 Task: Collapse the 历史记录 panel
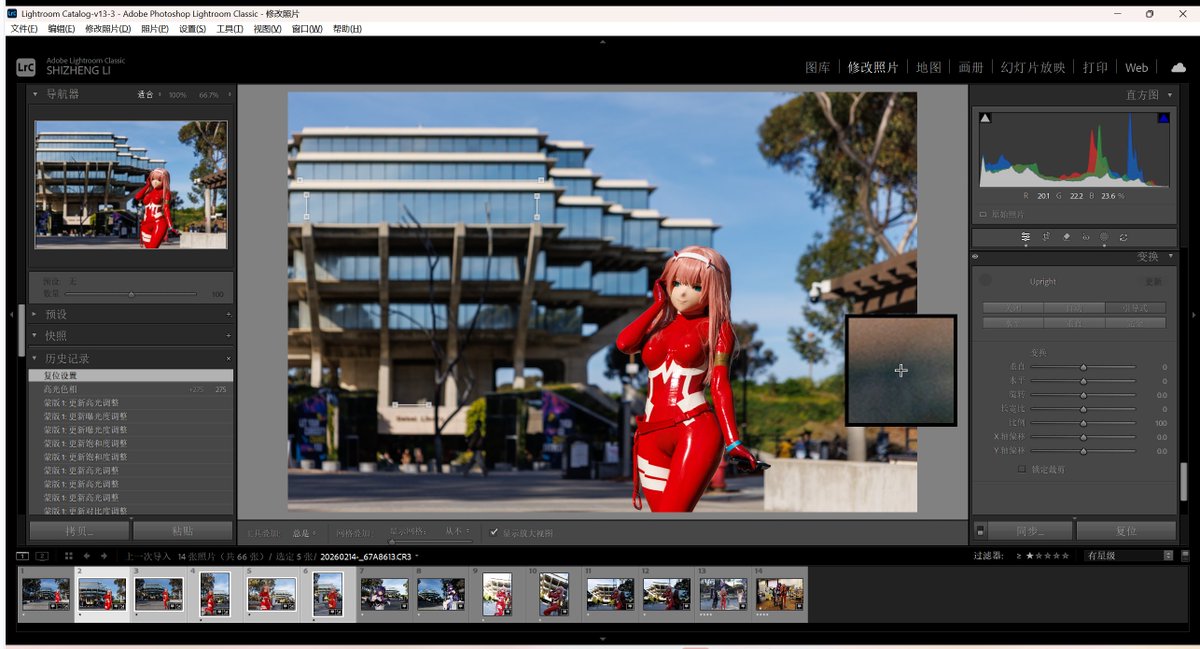36,358
